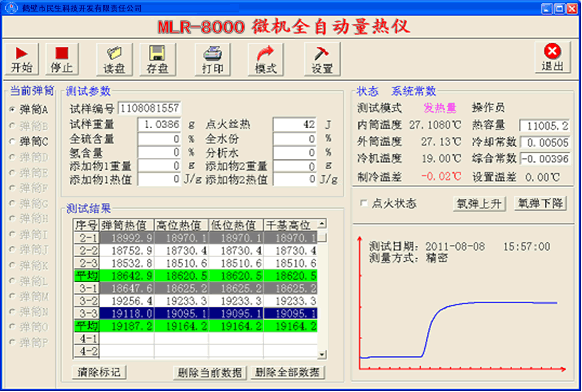
Task: Click the 综合常数 field showing -0.00396
Action: 545,159
